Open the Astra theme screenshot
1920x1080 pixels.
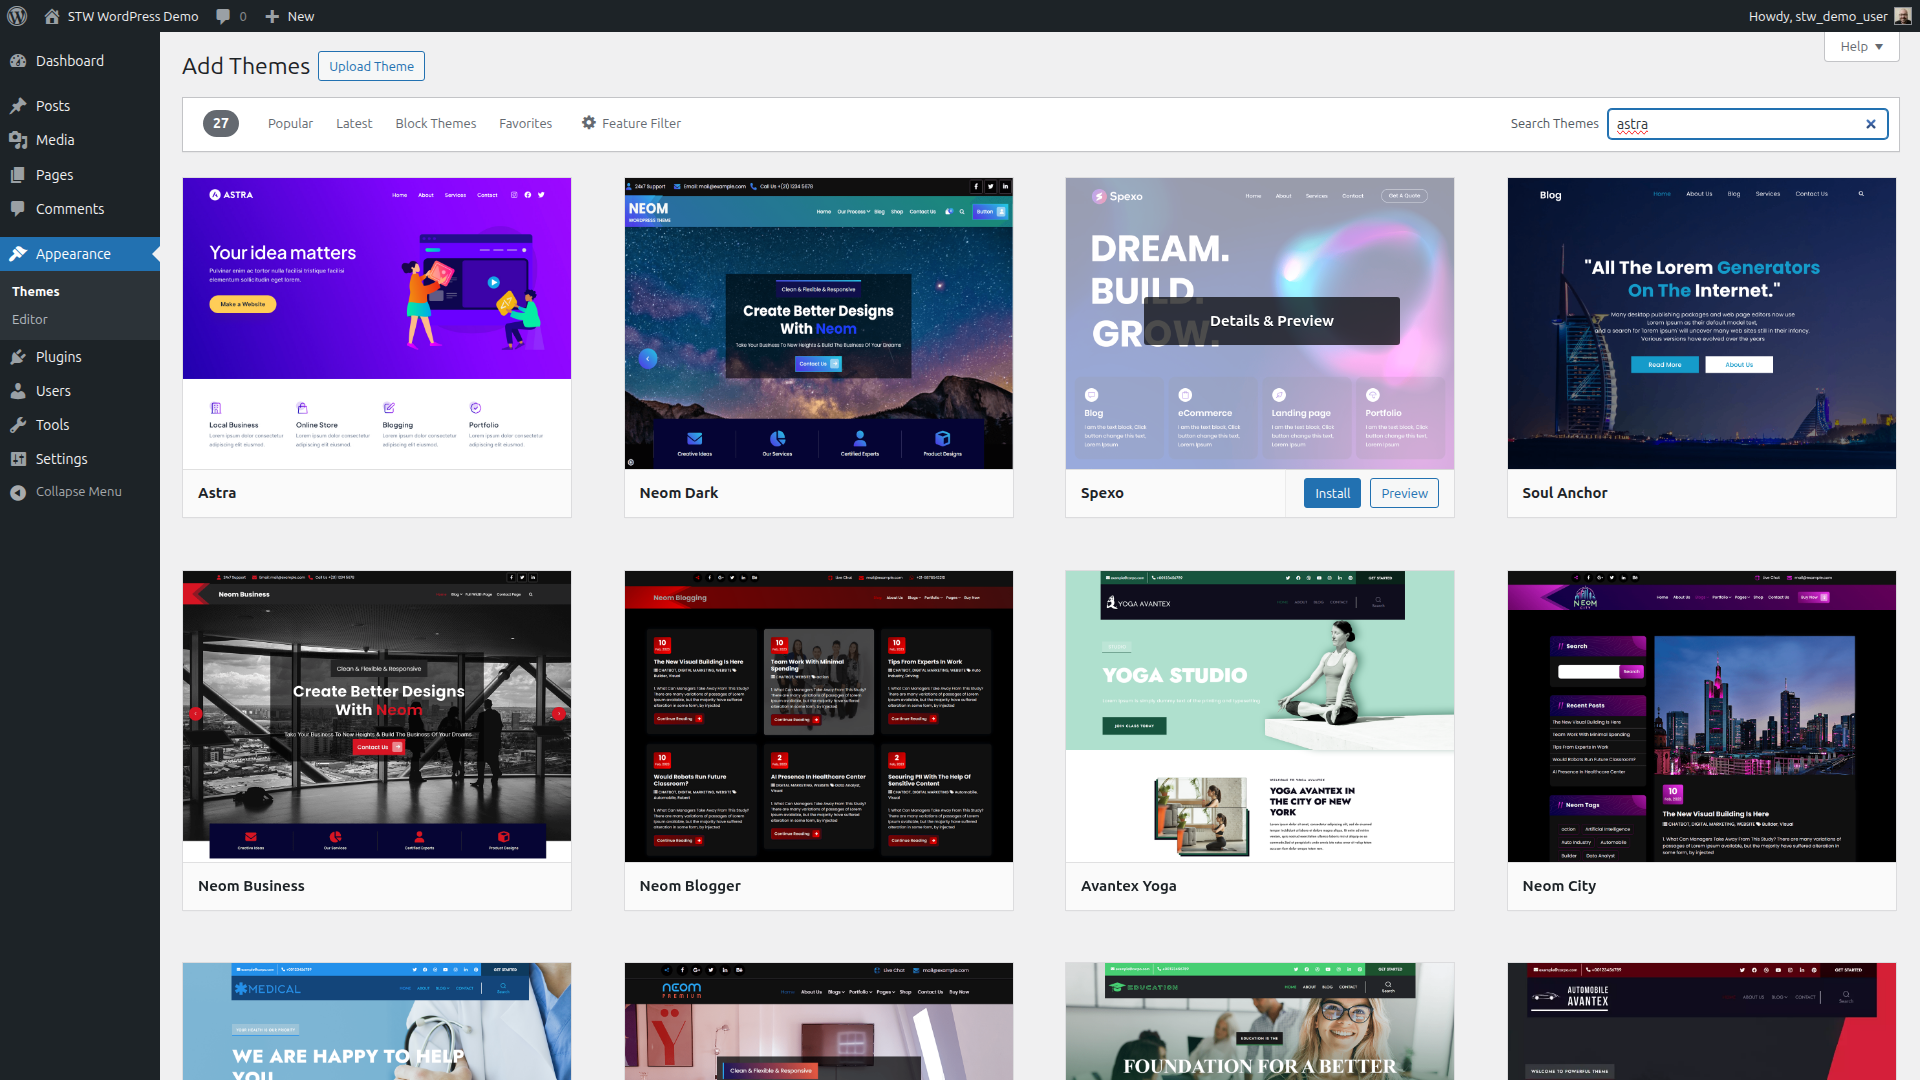[377, 323]
